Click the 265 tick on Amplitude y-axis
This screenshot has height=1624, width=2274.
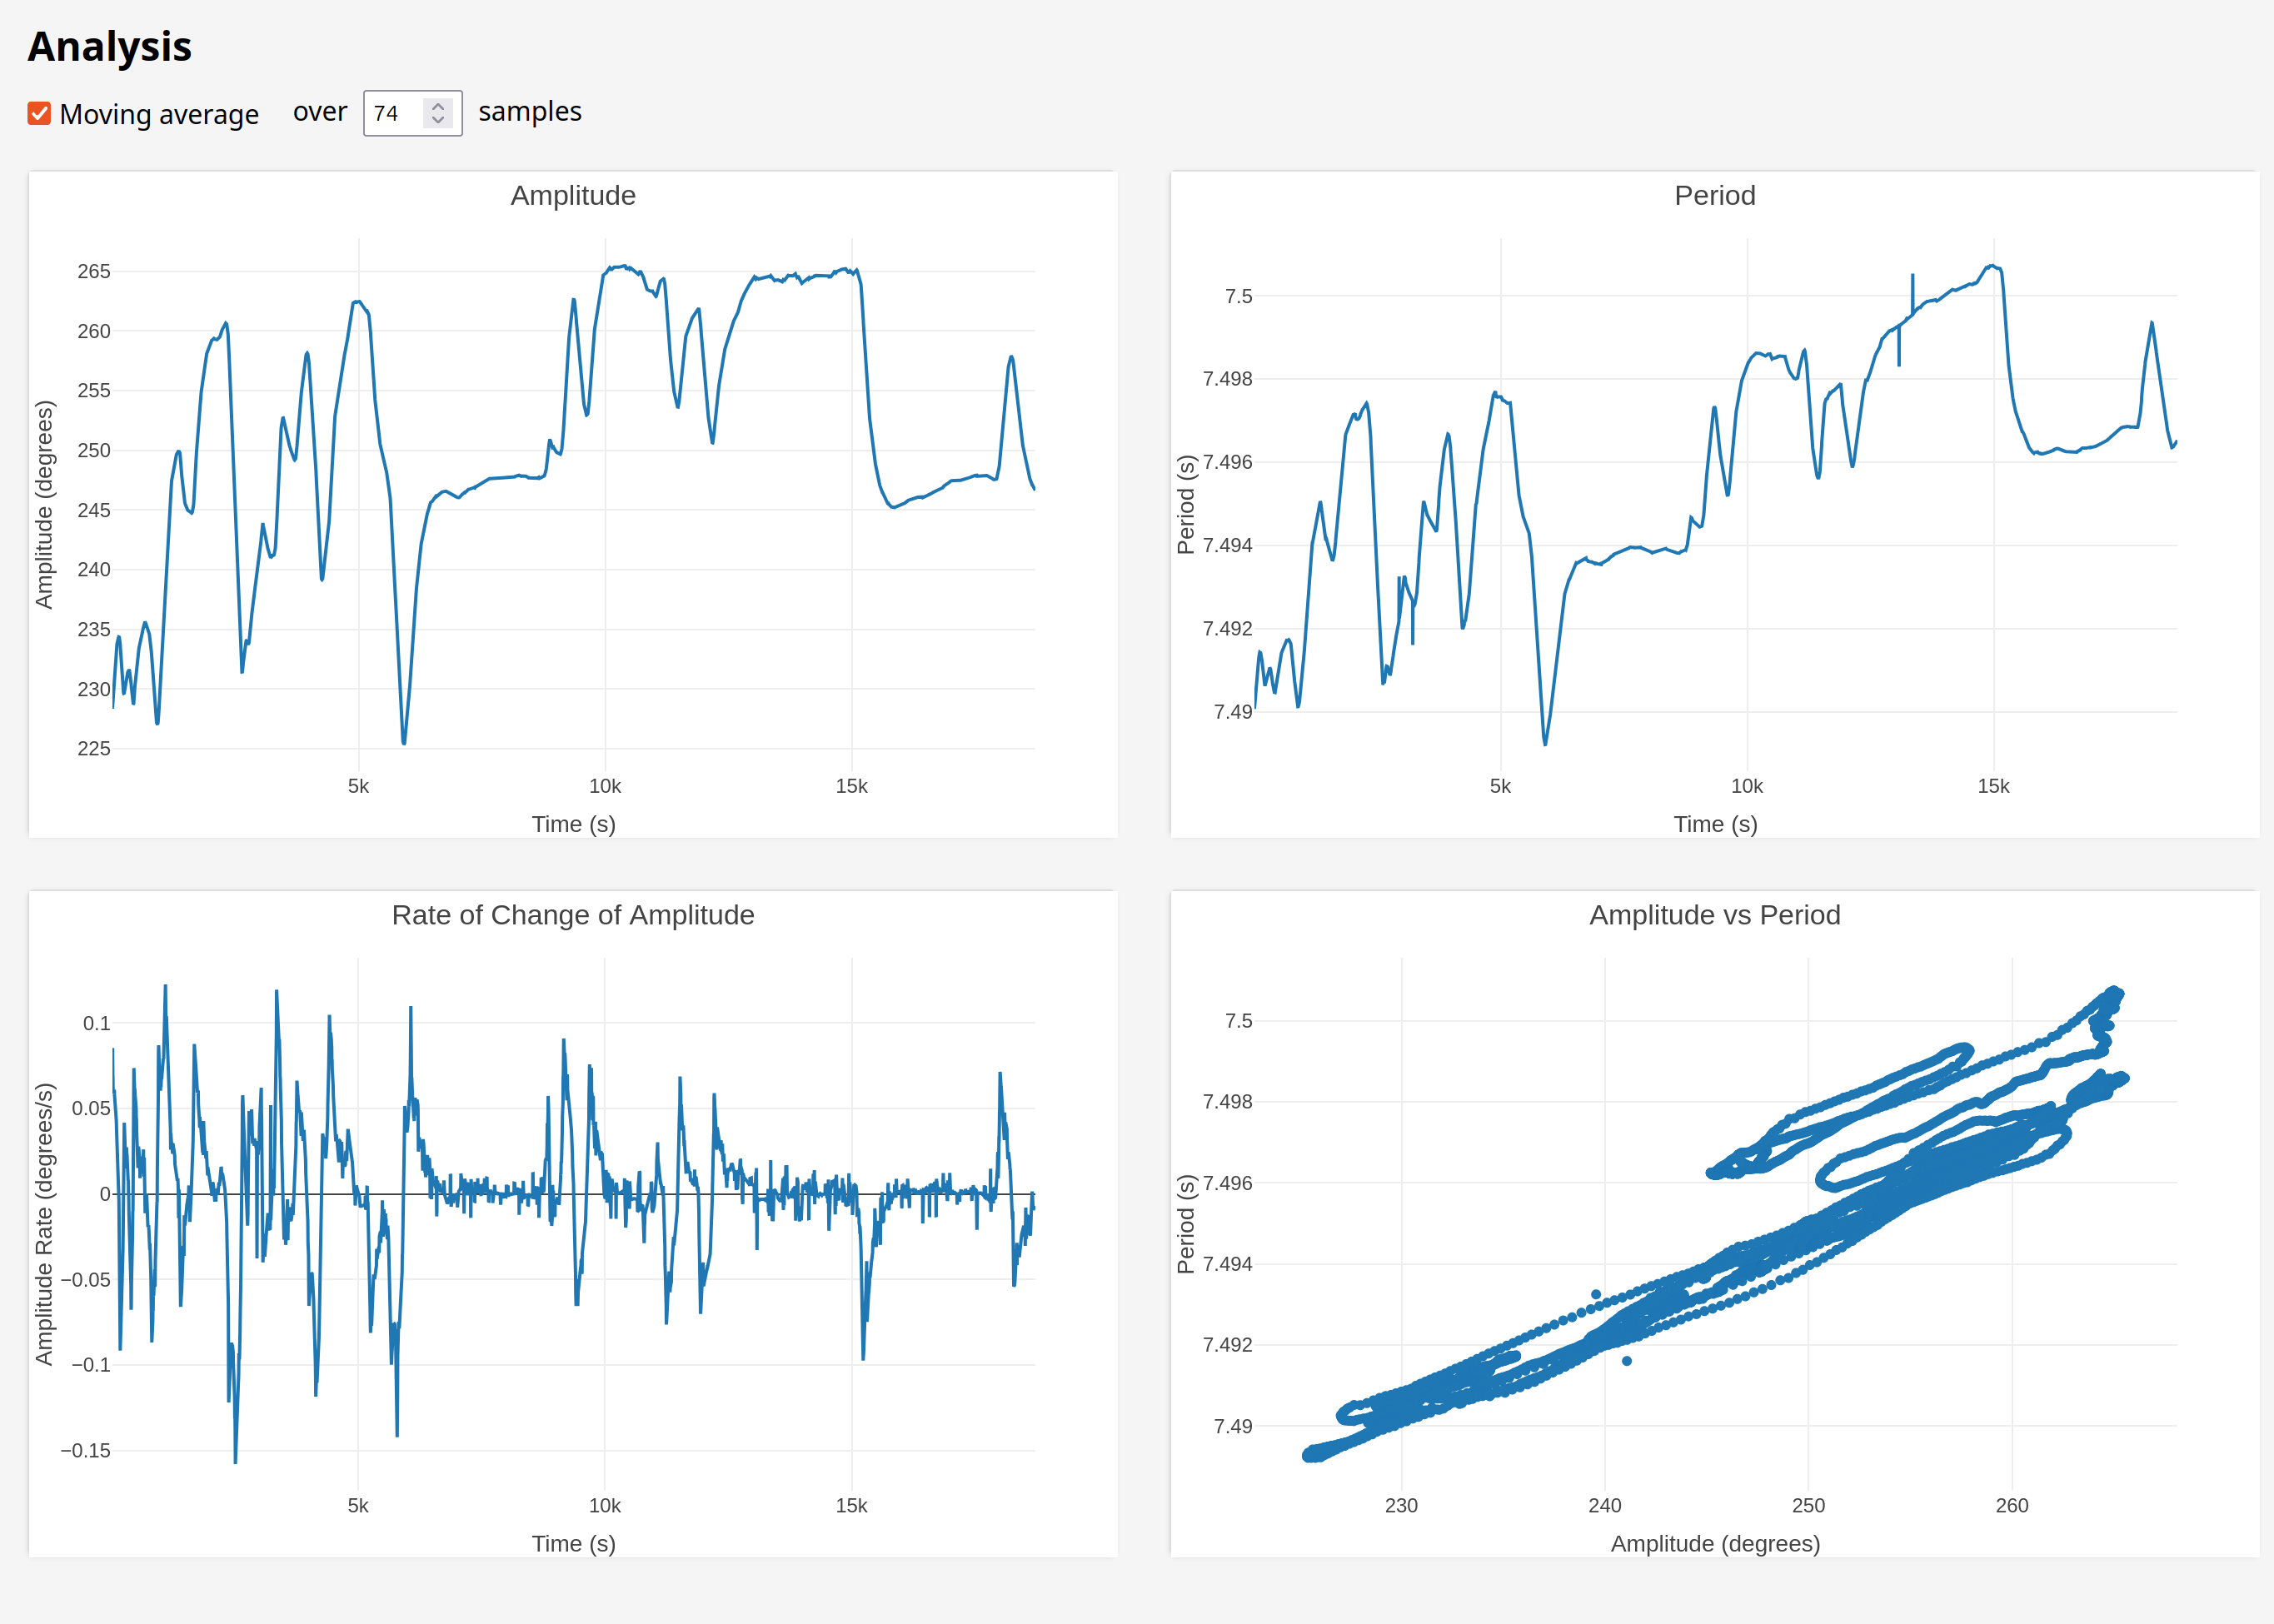[94, 271]
